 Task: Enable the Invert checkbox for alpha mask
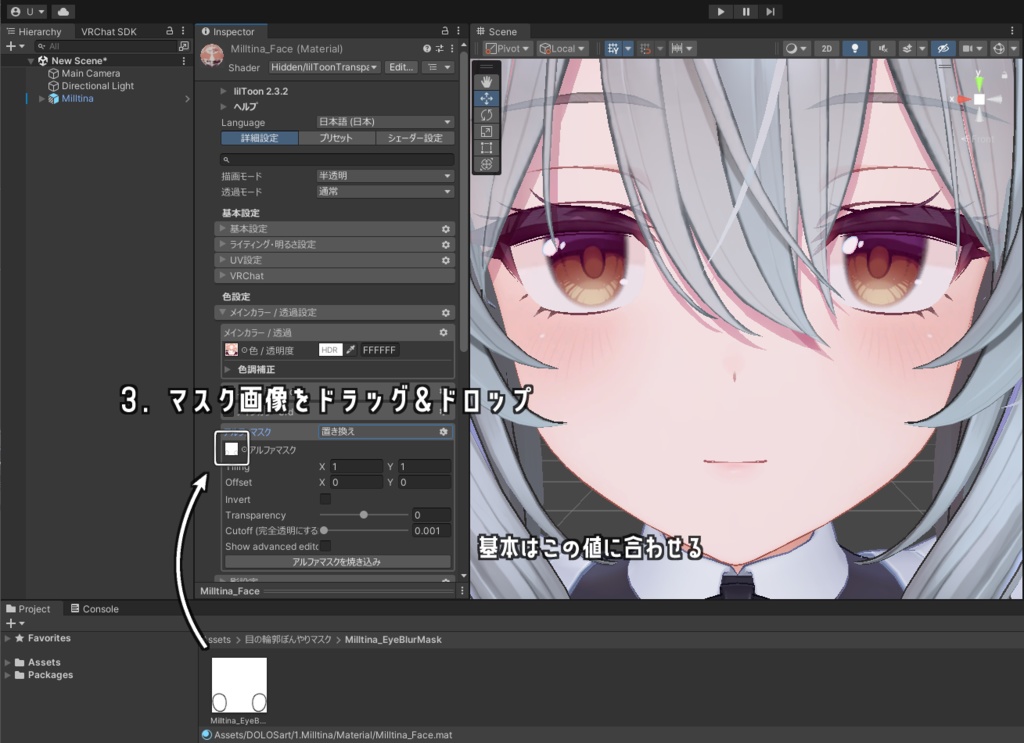pyautogui.click(x=324, y=499)
